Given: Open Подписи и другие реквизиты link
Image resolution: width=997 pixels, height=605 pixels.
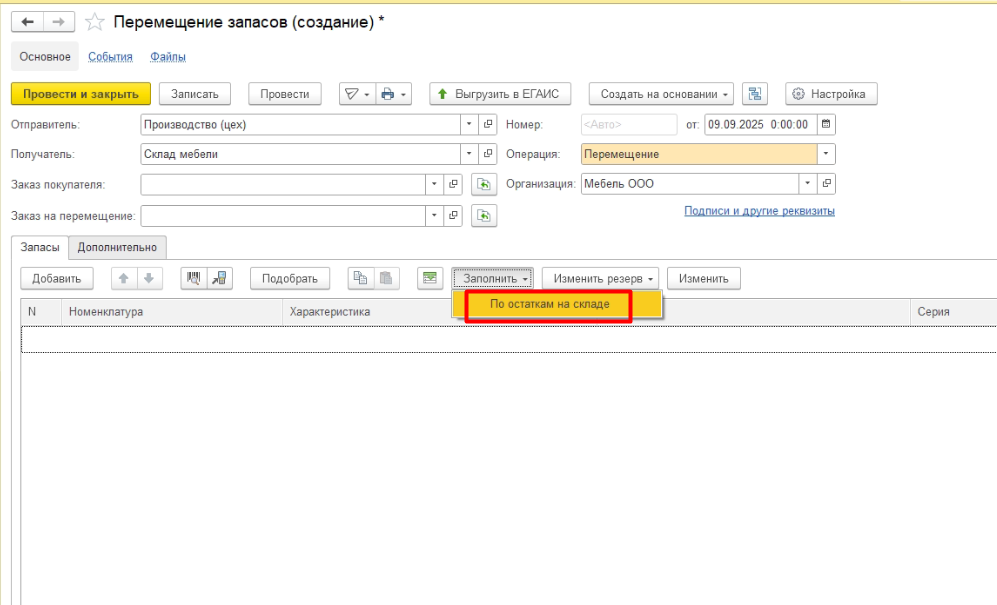Looking at the screenshot, I should 759,211.
